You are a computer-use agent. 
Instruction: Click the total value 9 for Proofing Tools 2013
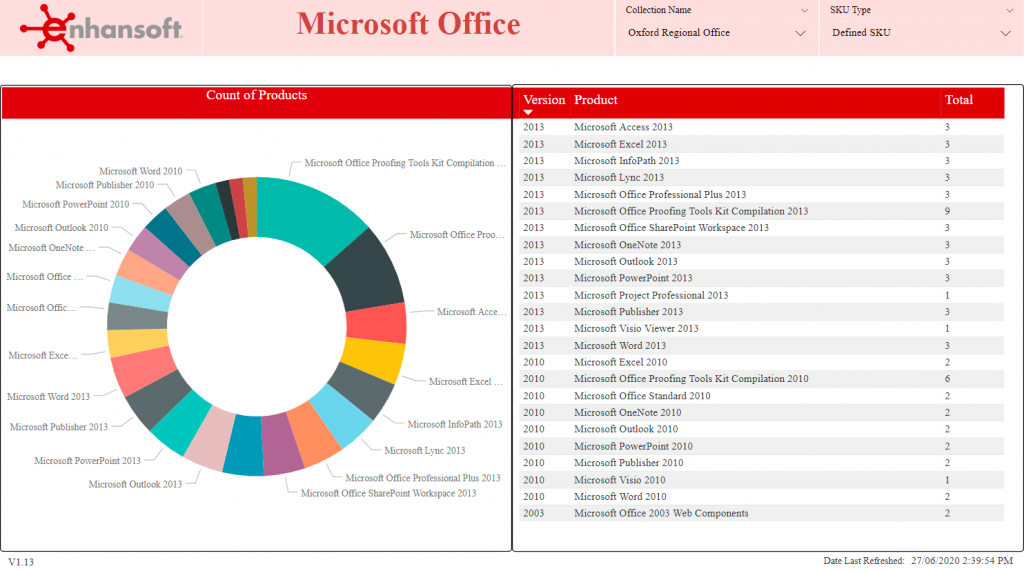947,211
